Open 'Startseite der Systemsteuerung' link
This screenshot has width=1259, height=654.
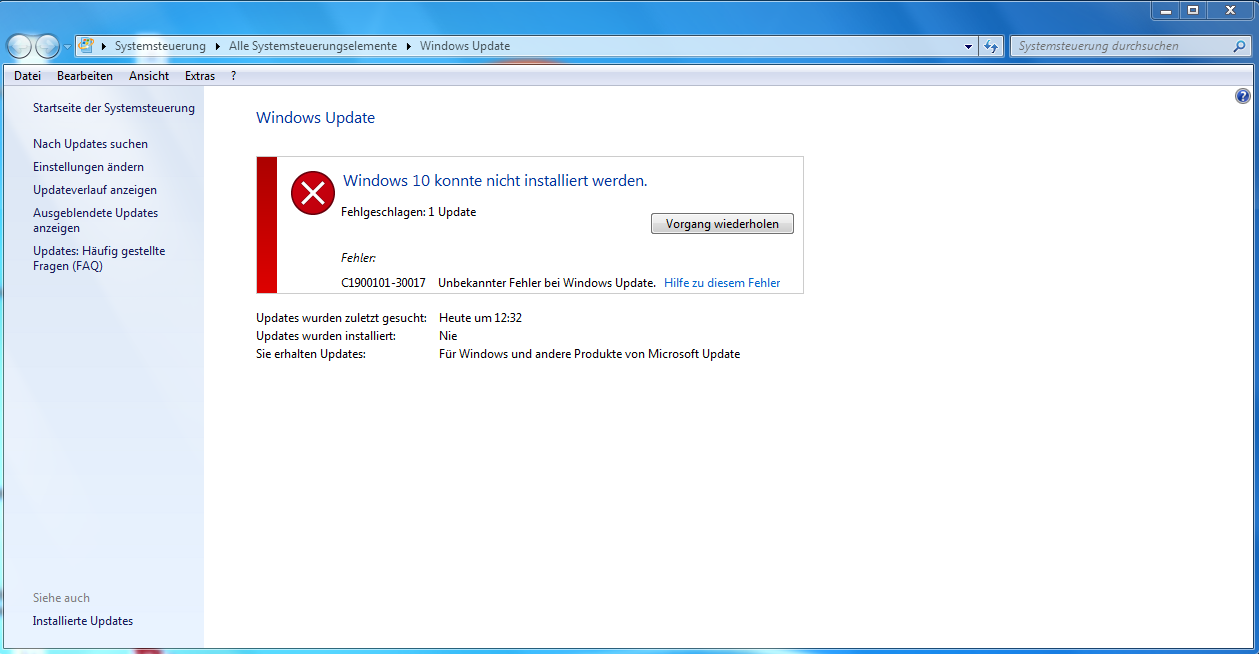114,108
